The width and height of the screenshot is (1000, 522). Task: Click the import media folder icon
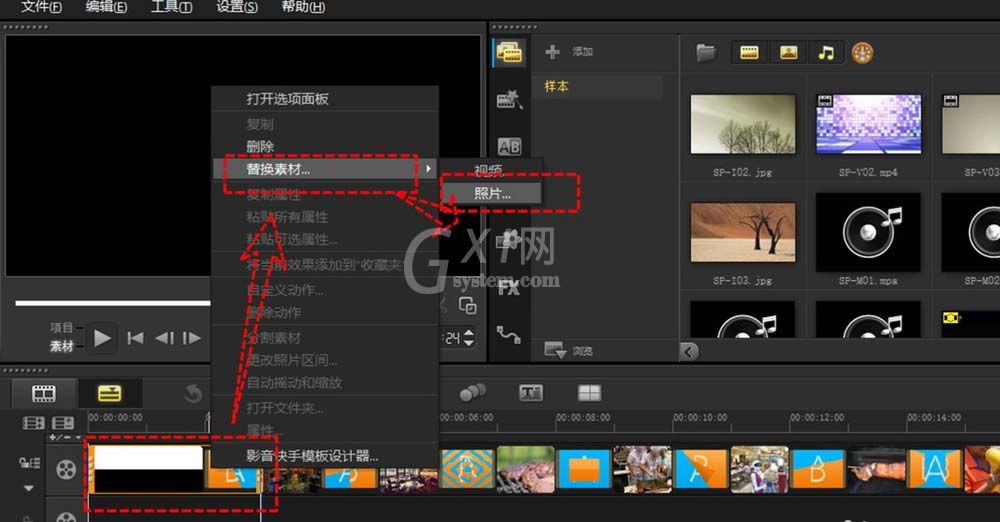706,52
